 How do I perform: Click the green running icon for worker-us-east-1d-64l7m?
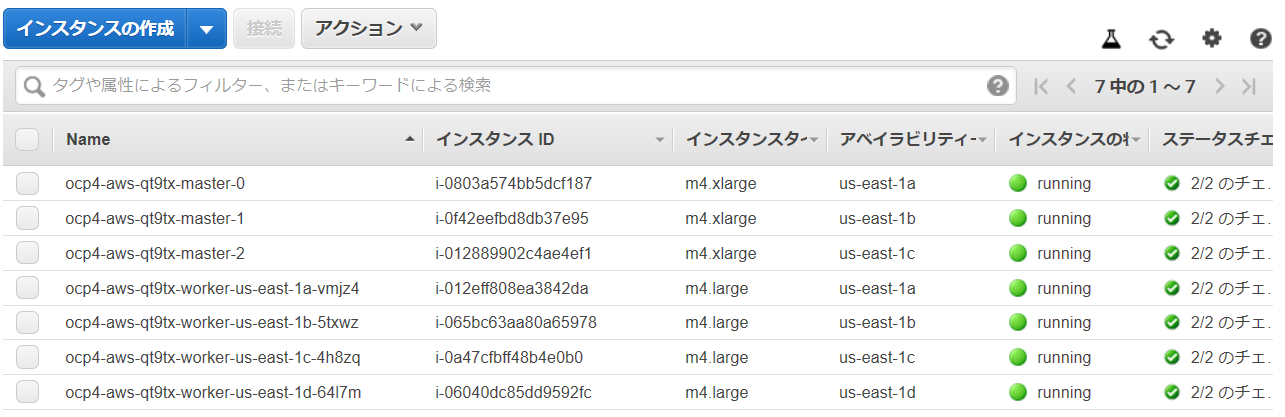click(1018, 392)
